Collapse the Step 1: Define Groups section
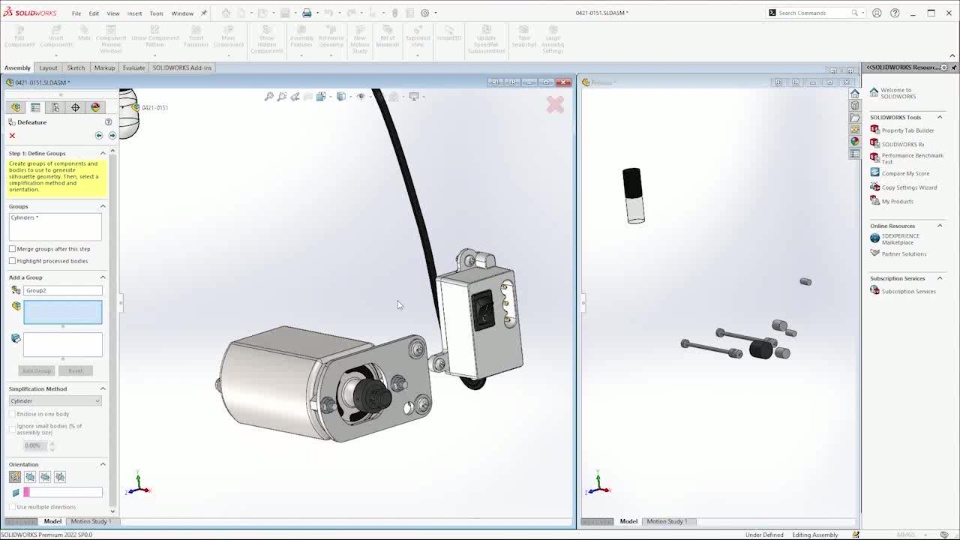Screen dimensions: 960x540 click(103, 153)
